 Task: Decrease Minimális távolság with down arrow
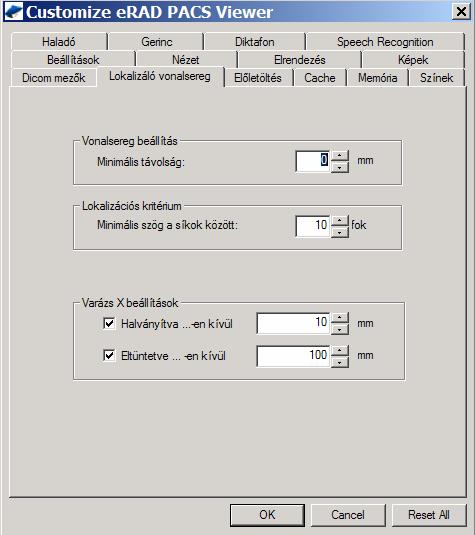[x=340, y=167]
